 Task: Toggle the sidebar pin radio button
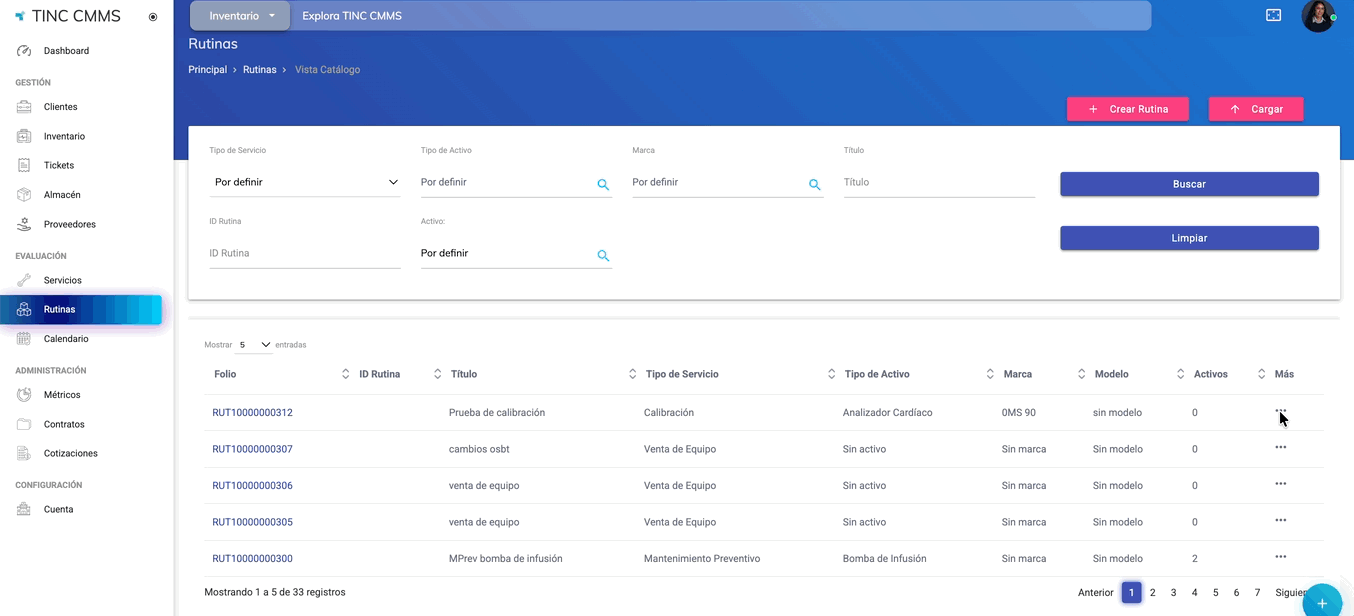tap(153, 17)
